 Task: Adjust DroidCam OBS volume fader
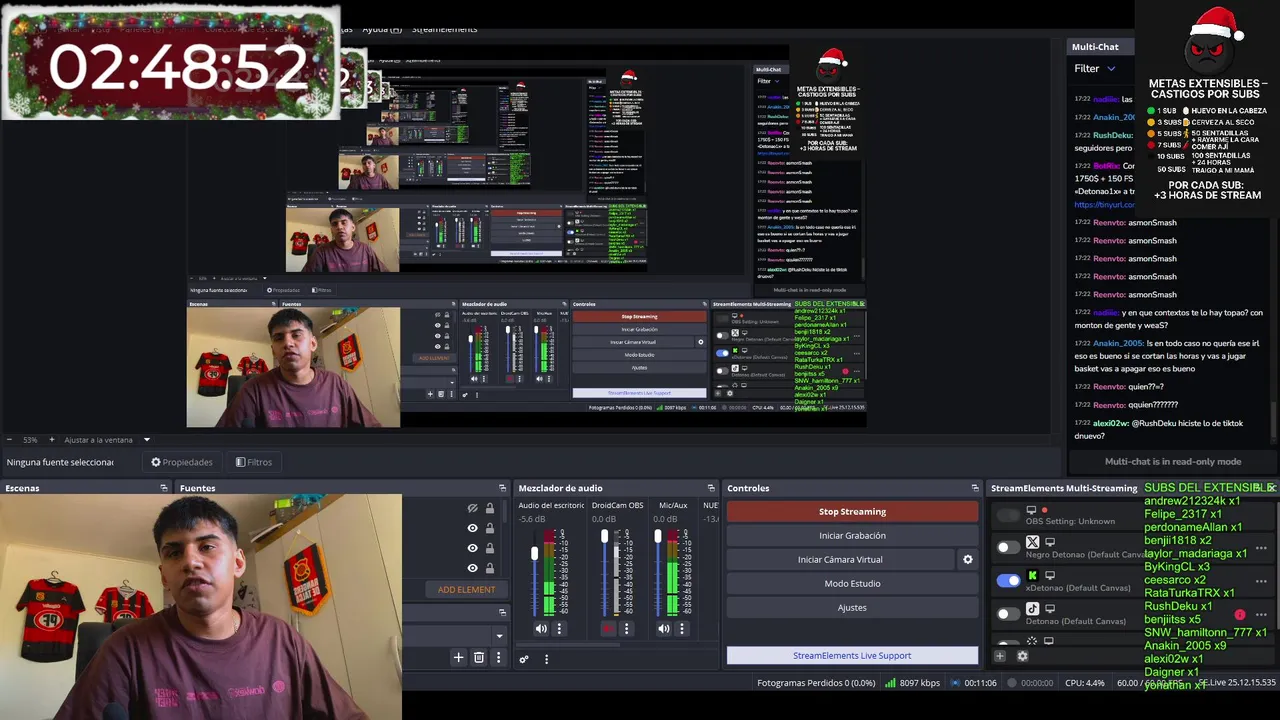coord(604,538)
